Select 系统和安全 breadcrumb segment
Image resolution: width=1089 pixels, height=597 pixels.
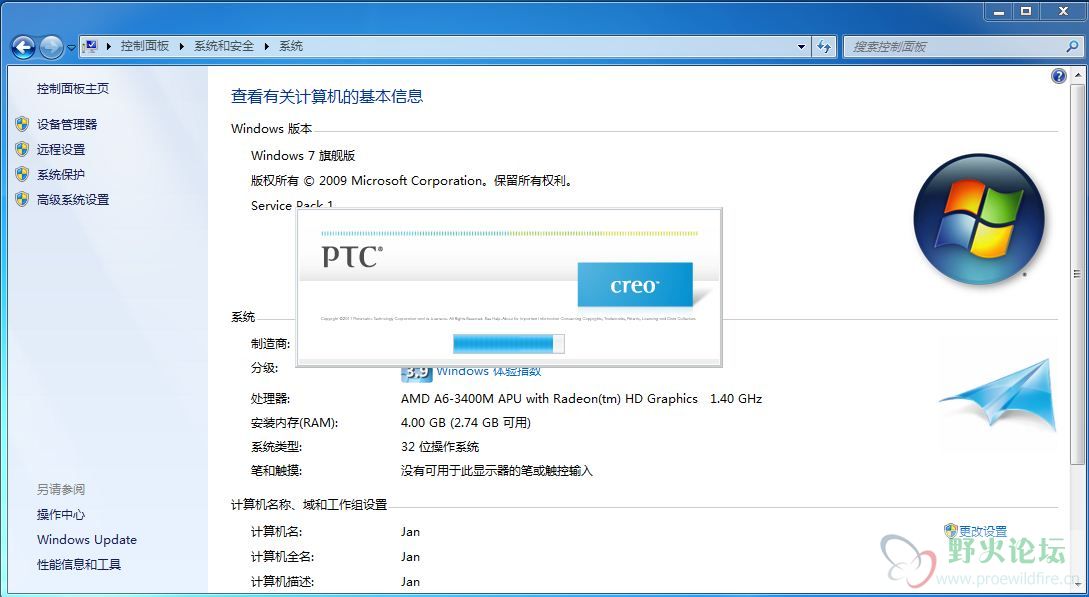[224, 46]
